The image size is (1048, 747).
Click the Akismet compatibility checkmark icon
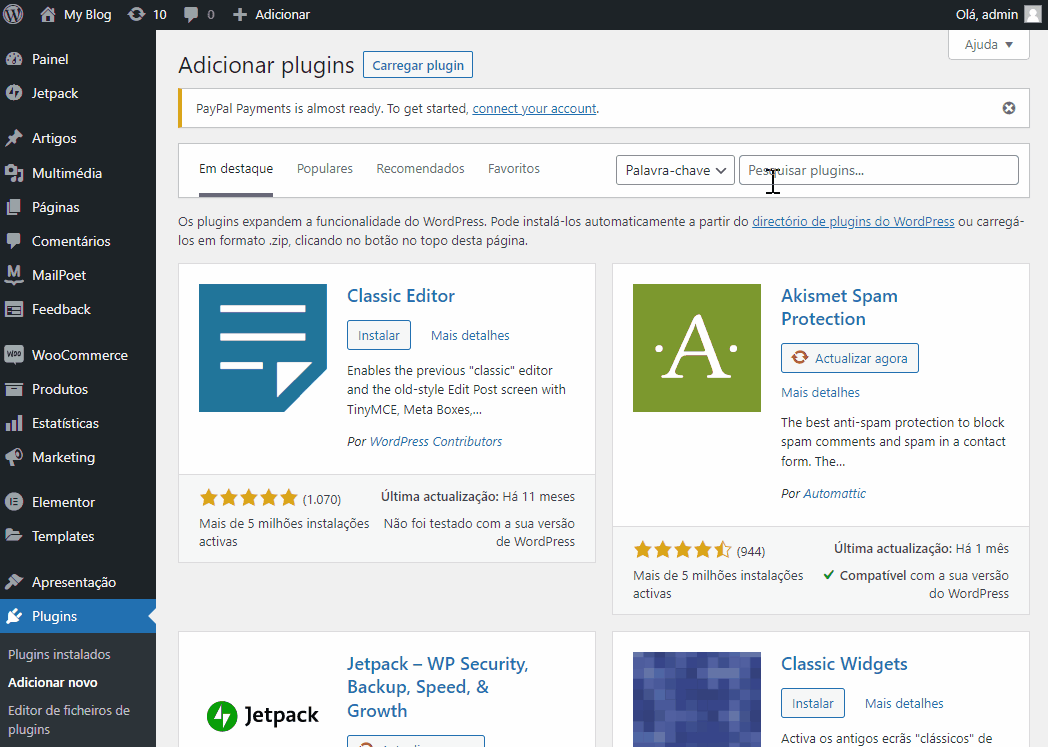[829, 575]
